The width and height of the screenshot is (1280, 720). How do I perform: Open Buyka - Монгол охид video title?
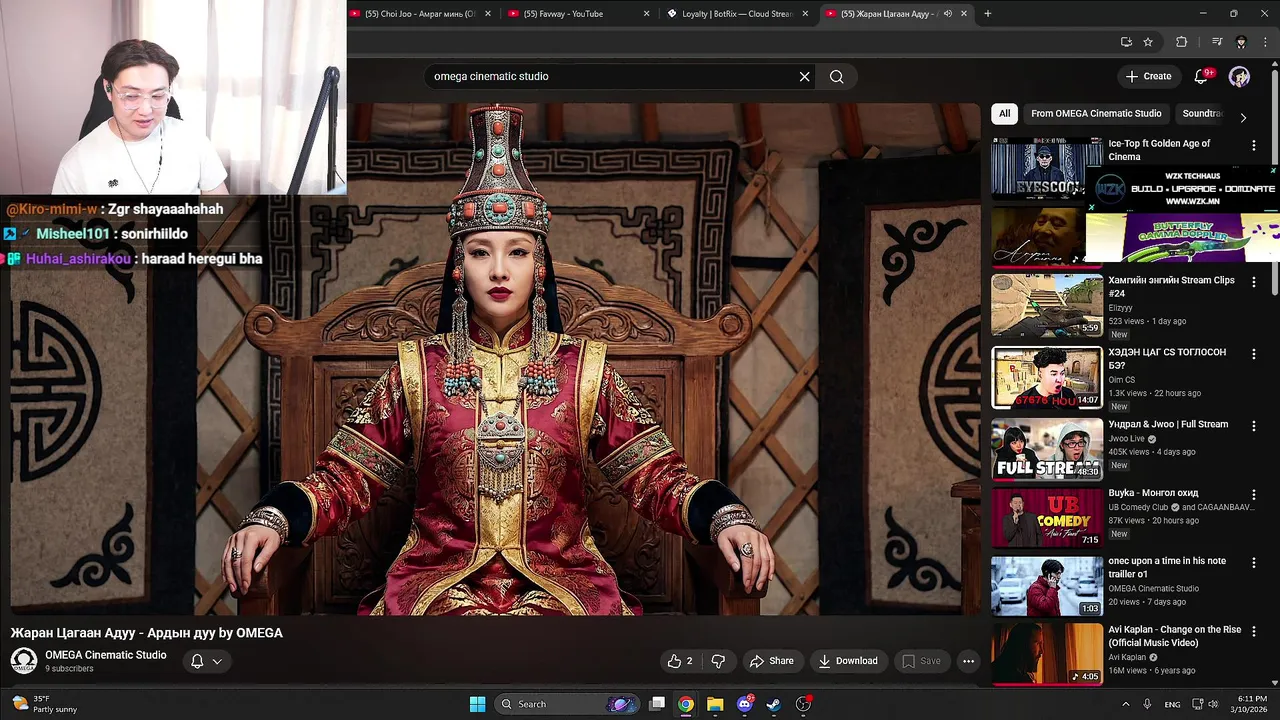[x=1153, y=493]
